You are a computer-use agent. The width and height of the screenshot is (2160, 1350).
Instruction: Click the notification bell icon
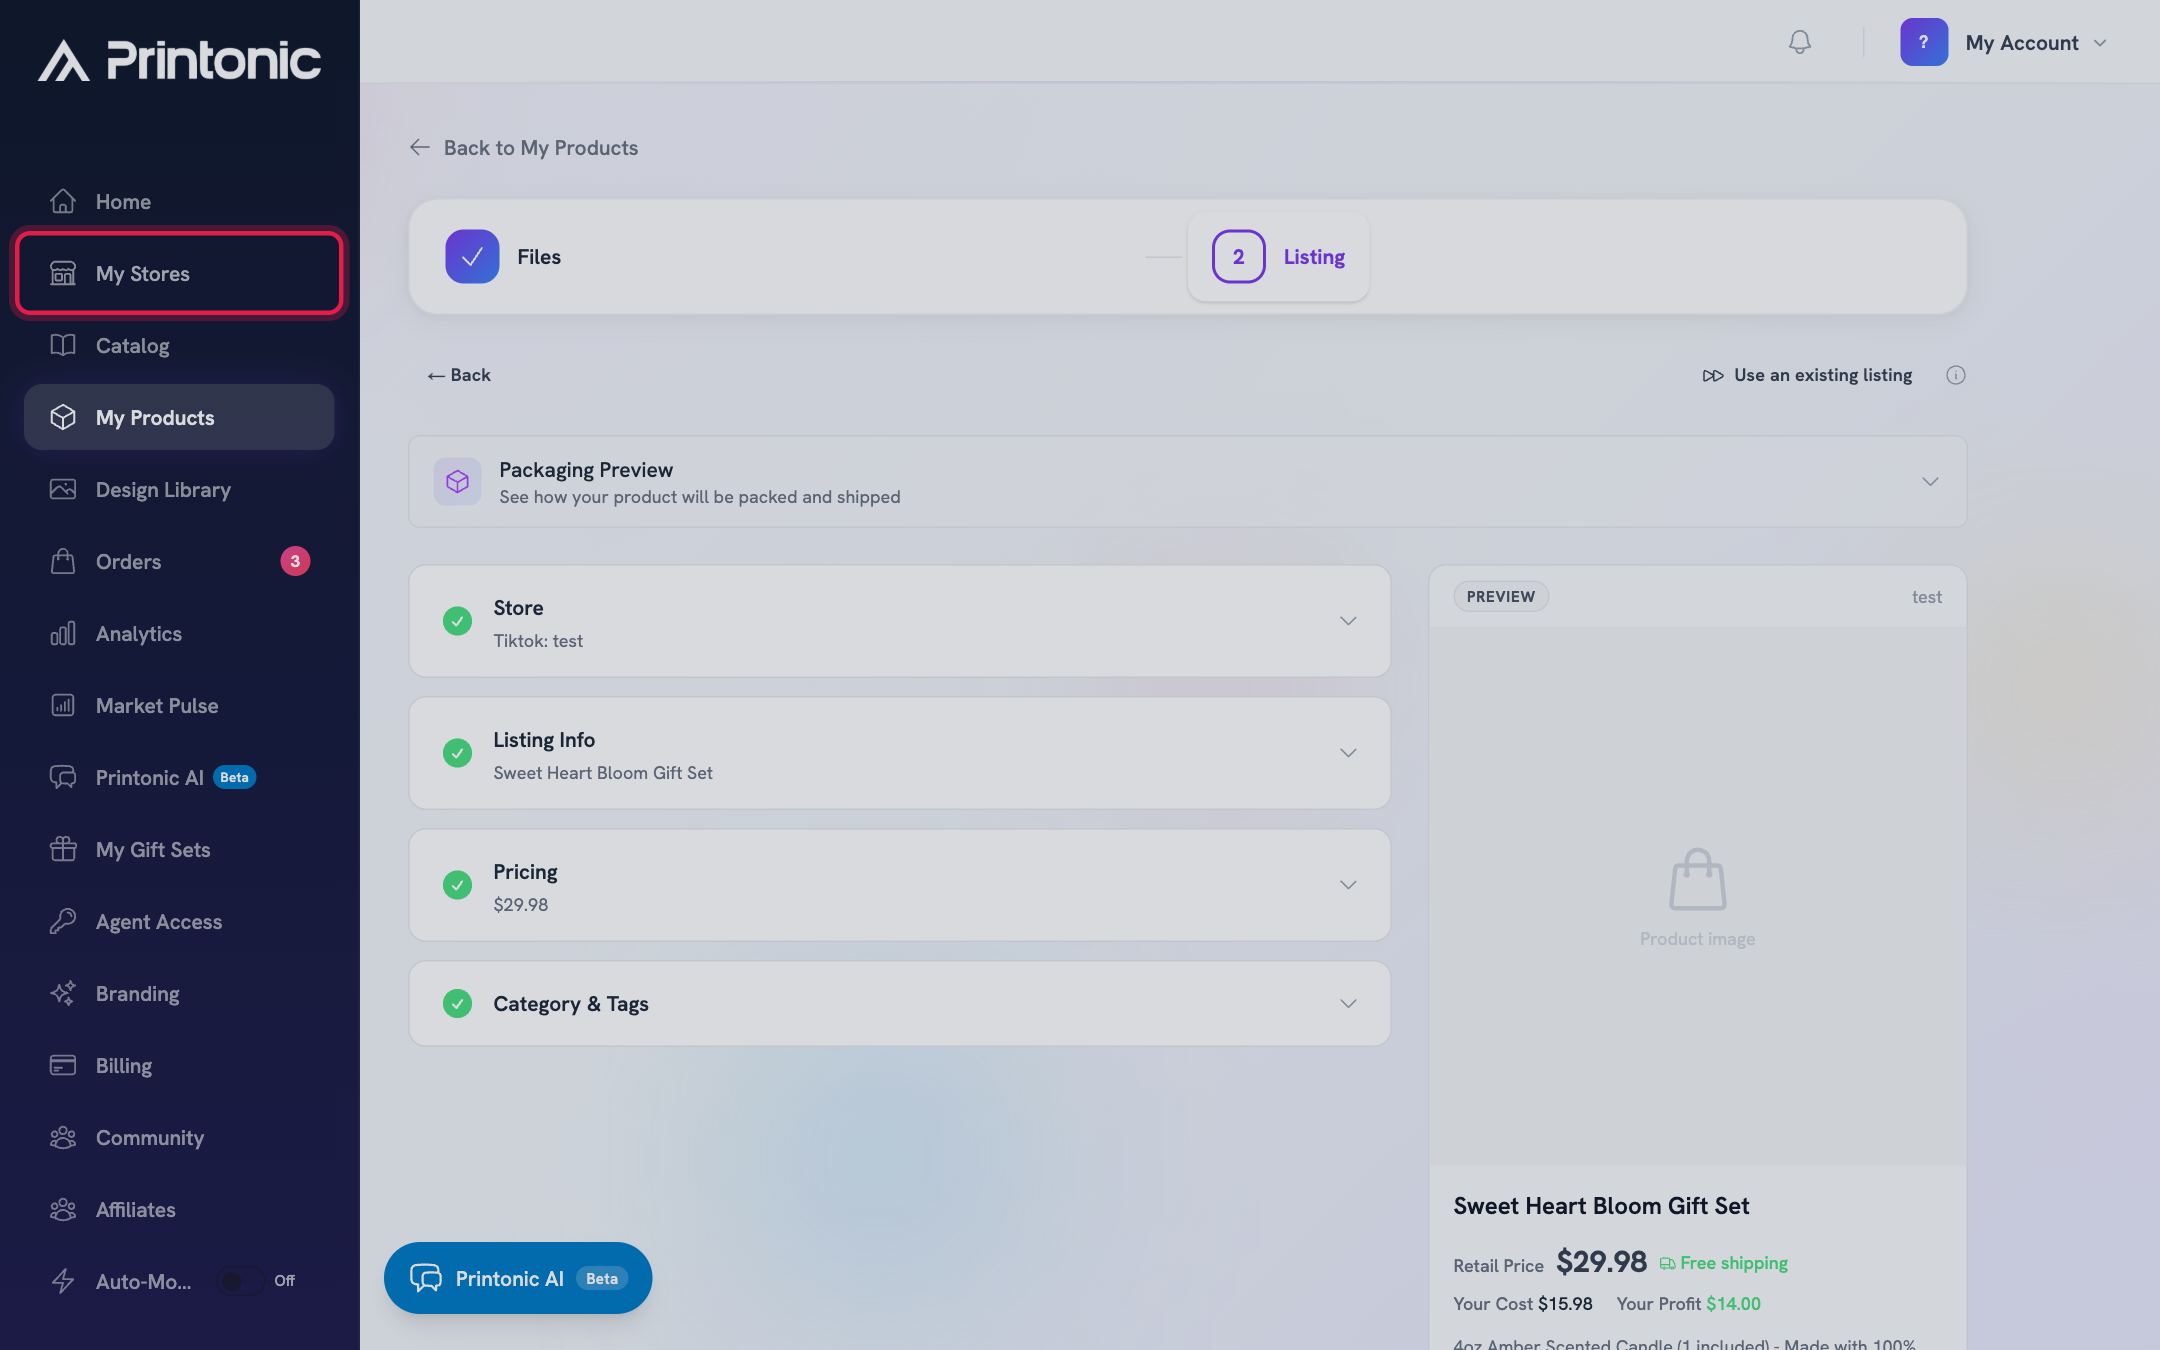click(1799, 42)
